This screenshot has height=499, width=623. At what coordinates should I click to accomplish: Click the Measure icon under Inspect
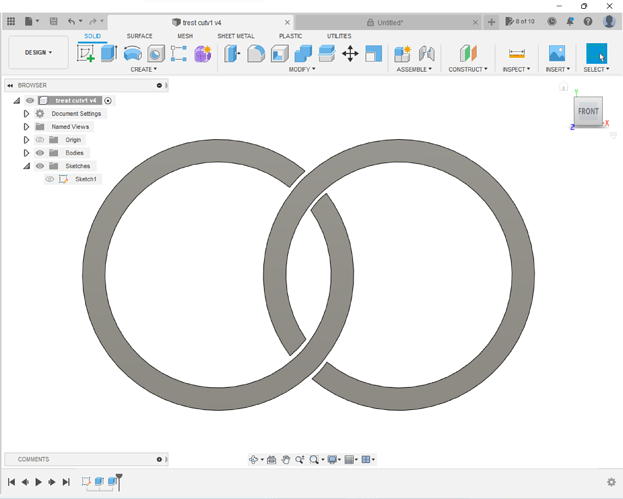(x=516, y=54)
